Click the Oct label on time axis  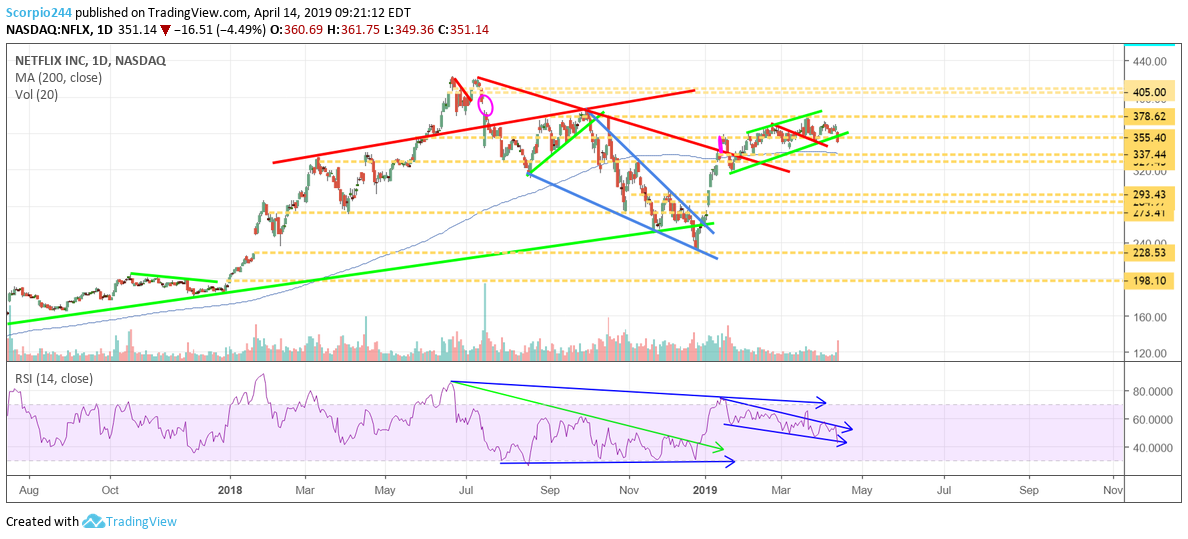(111, 490)
